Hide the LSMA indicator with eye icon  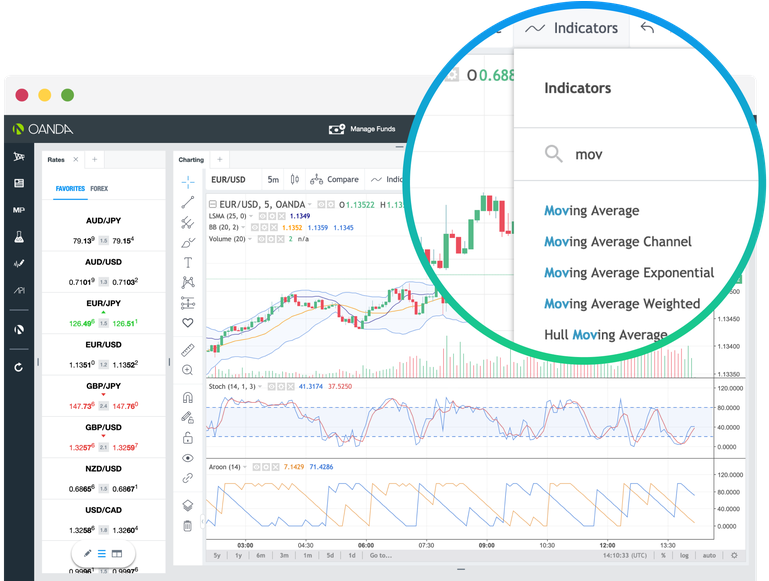[x=263, y=216]
